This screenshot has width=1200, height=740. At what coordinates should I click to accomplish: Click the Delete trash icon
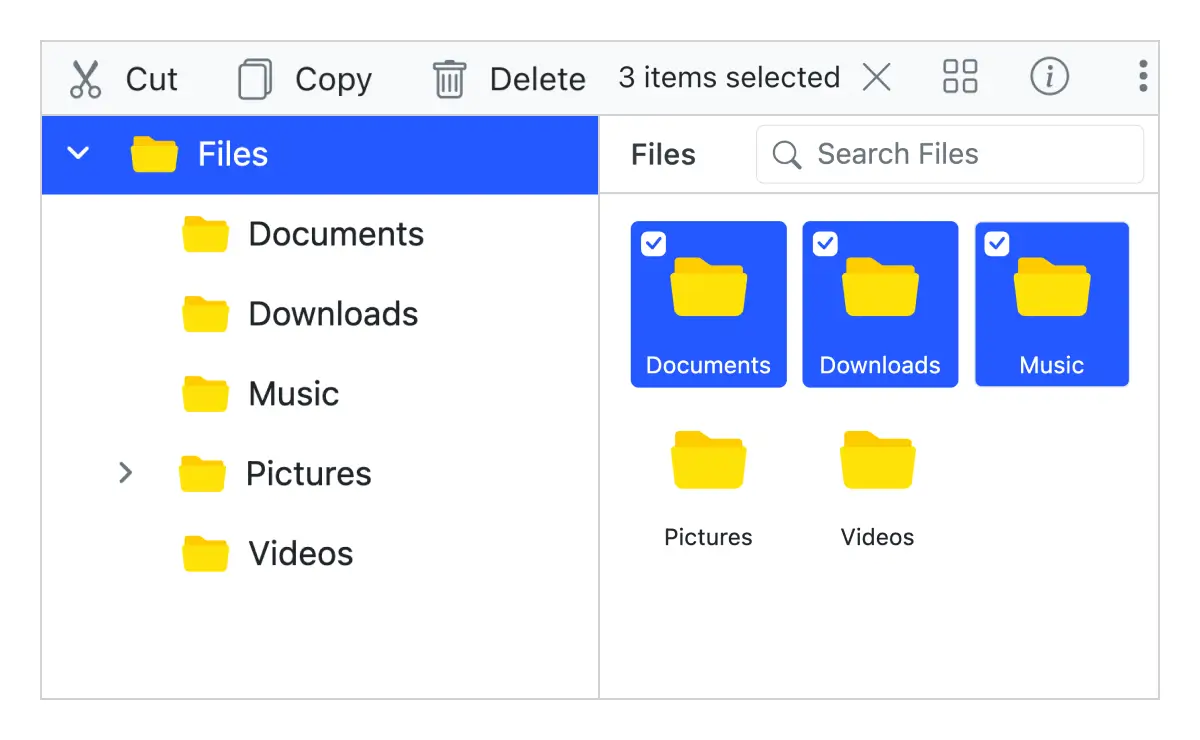click(448, 77)
